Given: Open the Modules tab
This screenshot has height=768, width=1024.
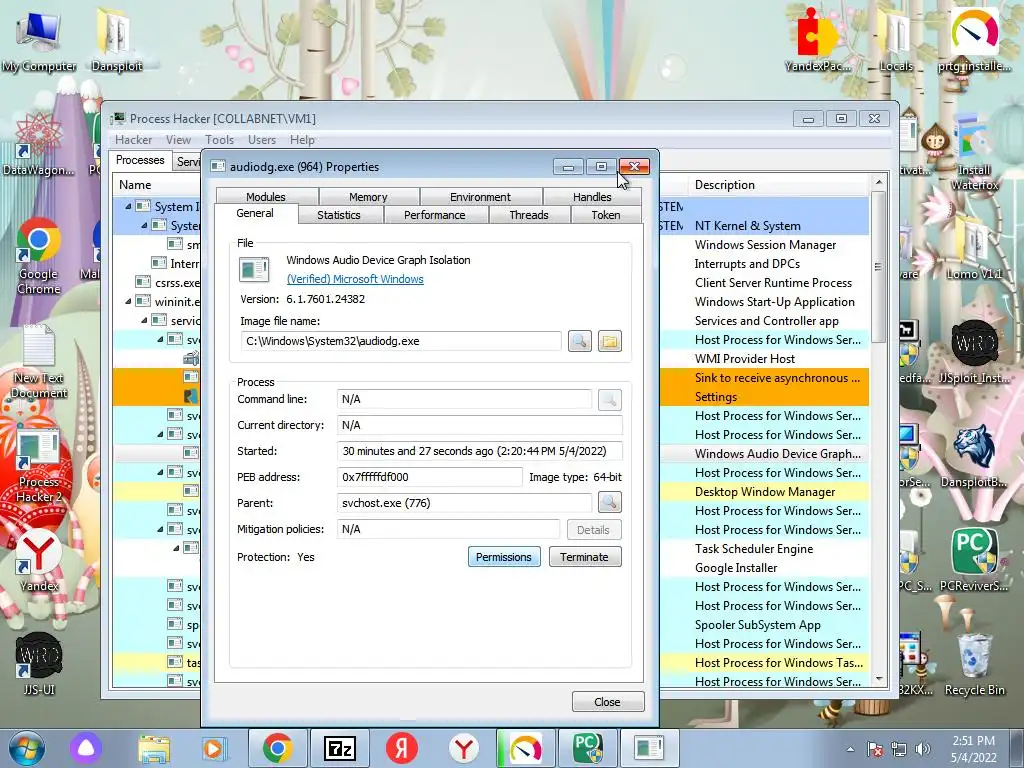Looking at the screenshot, I should pyautogui.click(x=266, y=197).
